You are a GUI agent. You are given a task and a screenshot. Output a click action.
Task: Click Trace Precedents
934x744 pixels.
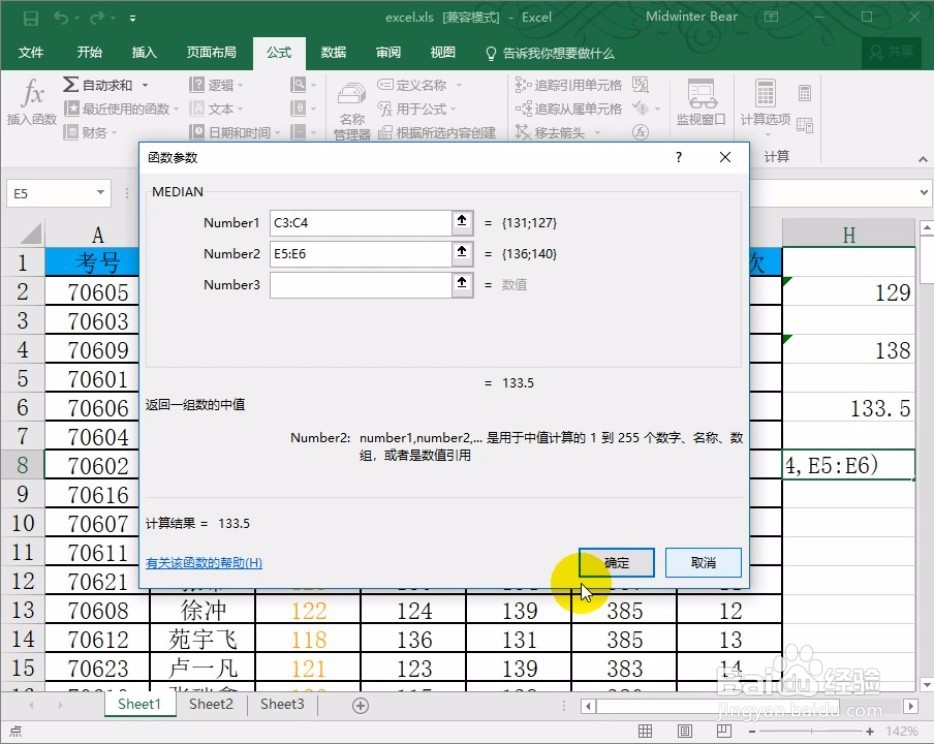pyautogui.click(x=568, y=85)
